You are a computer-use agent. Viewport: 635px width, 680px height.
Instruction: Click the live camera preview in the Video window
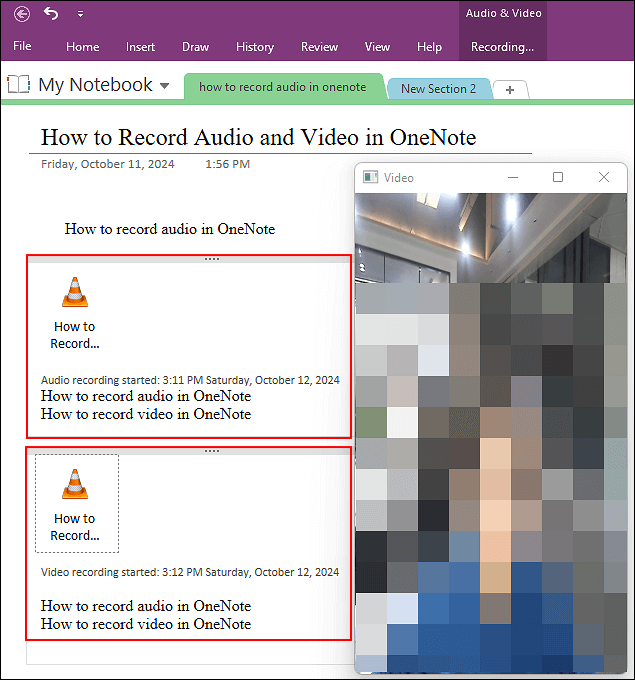click(x=491, y=433)
